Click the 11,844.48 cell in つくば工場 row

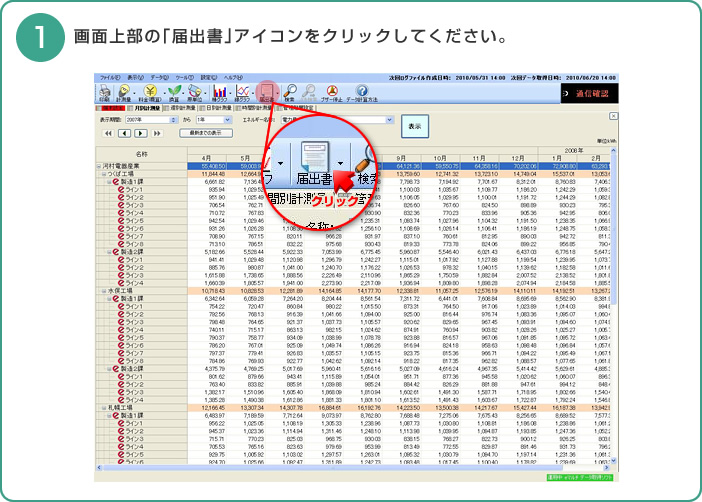207,174
